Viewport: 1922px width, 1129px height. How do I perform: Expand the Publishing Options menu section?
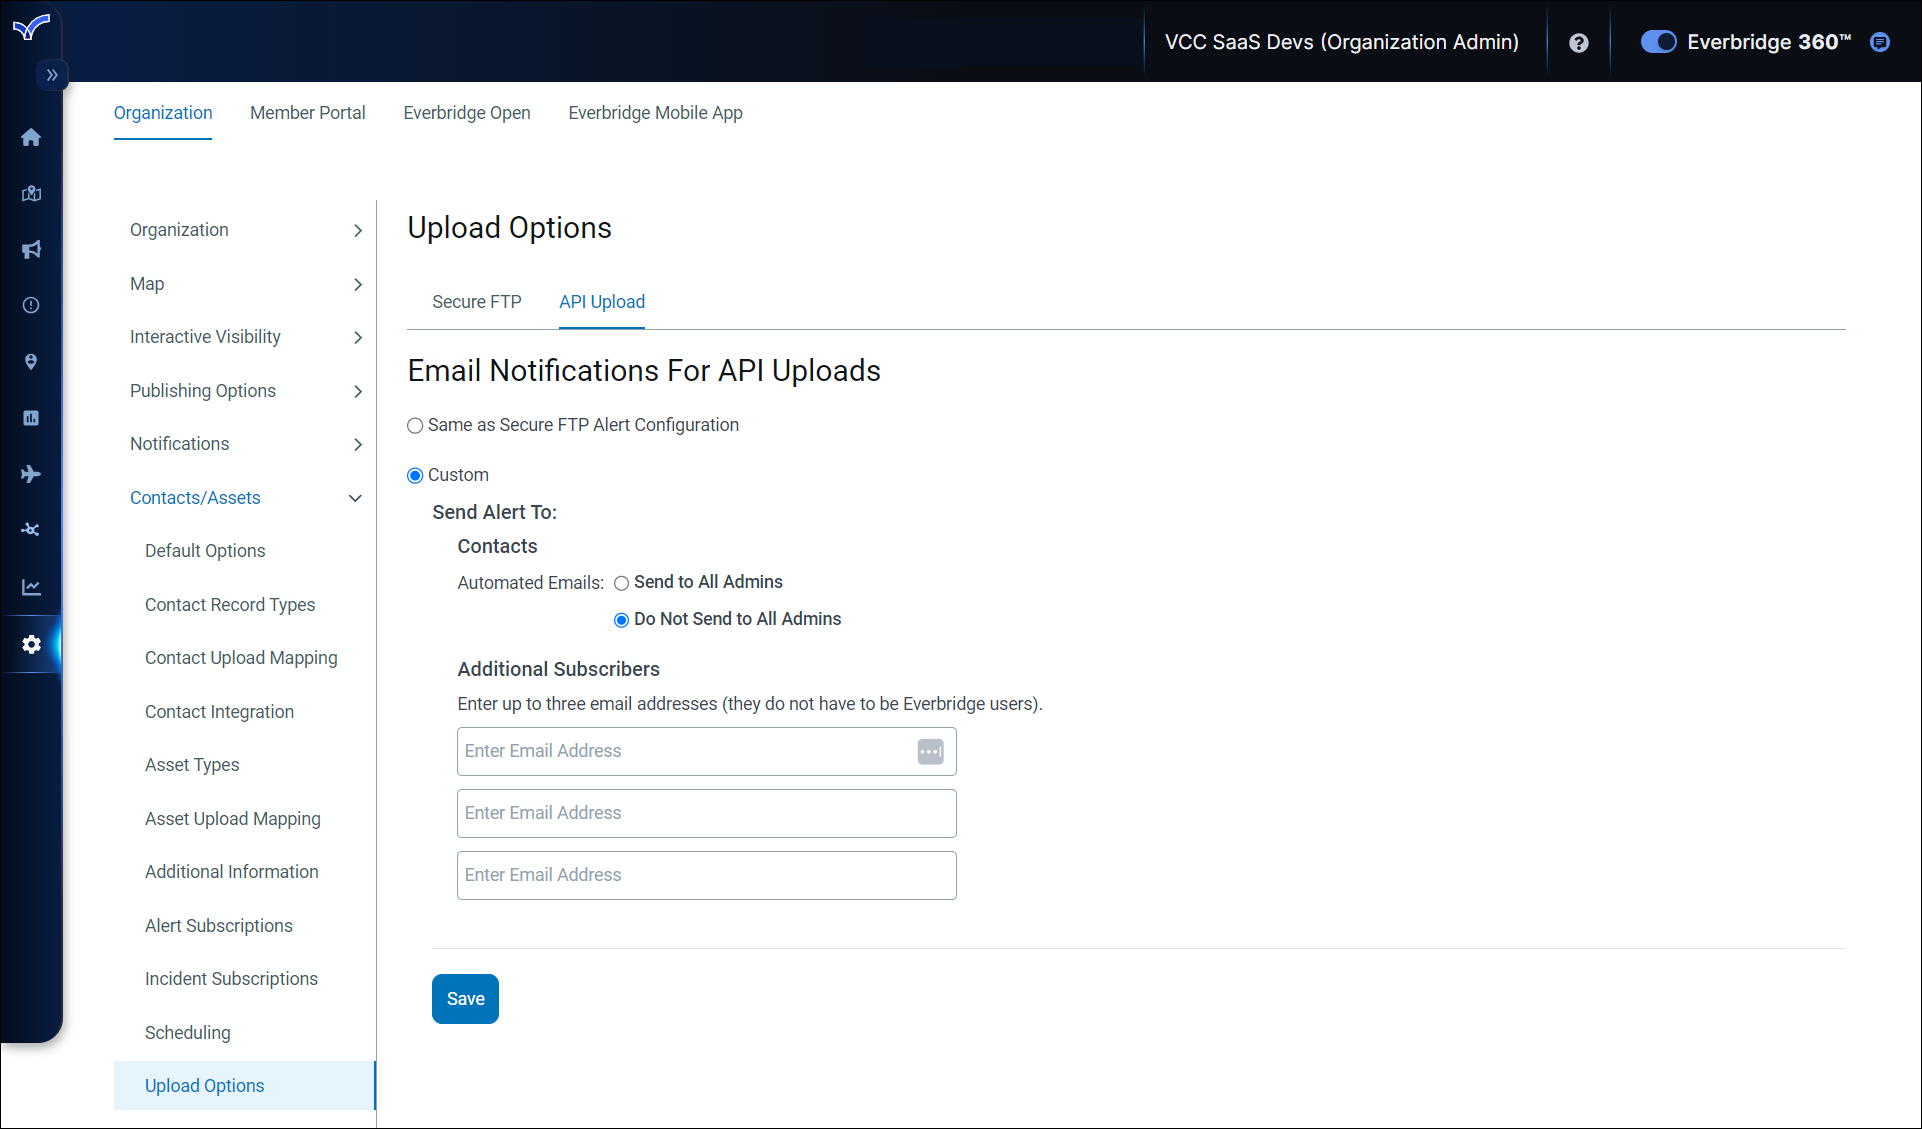tap(245, 391)
